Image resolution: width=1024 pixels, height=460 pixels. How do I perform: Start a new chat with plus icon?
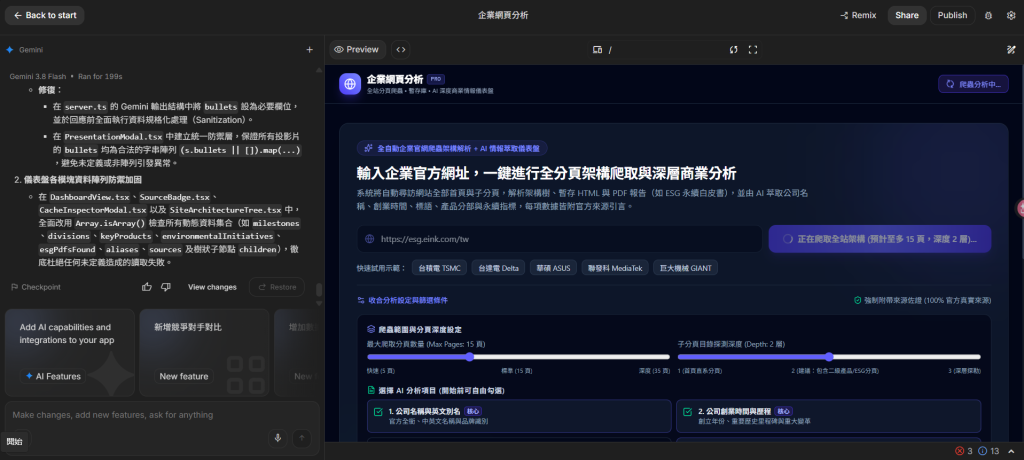coord(310,50)
